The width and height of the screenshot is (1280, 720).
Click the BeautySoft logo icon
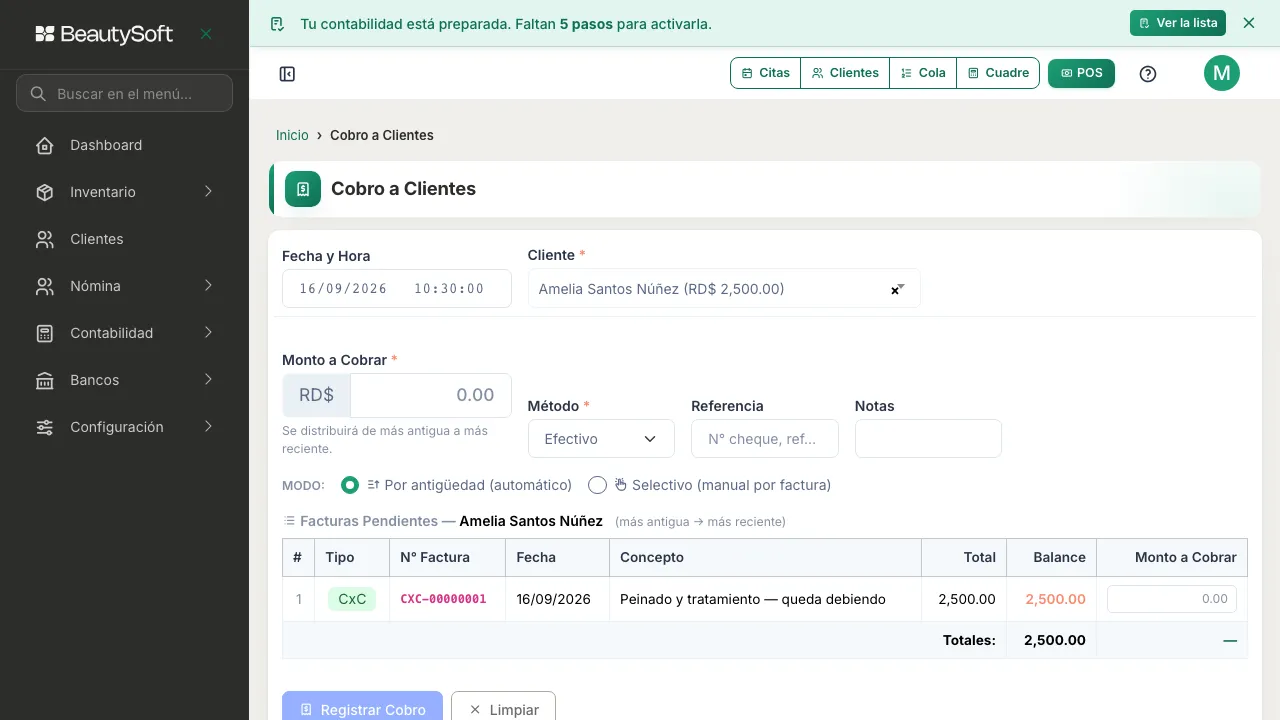coord(45,34)
